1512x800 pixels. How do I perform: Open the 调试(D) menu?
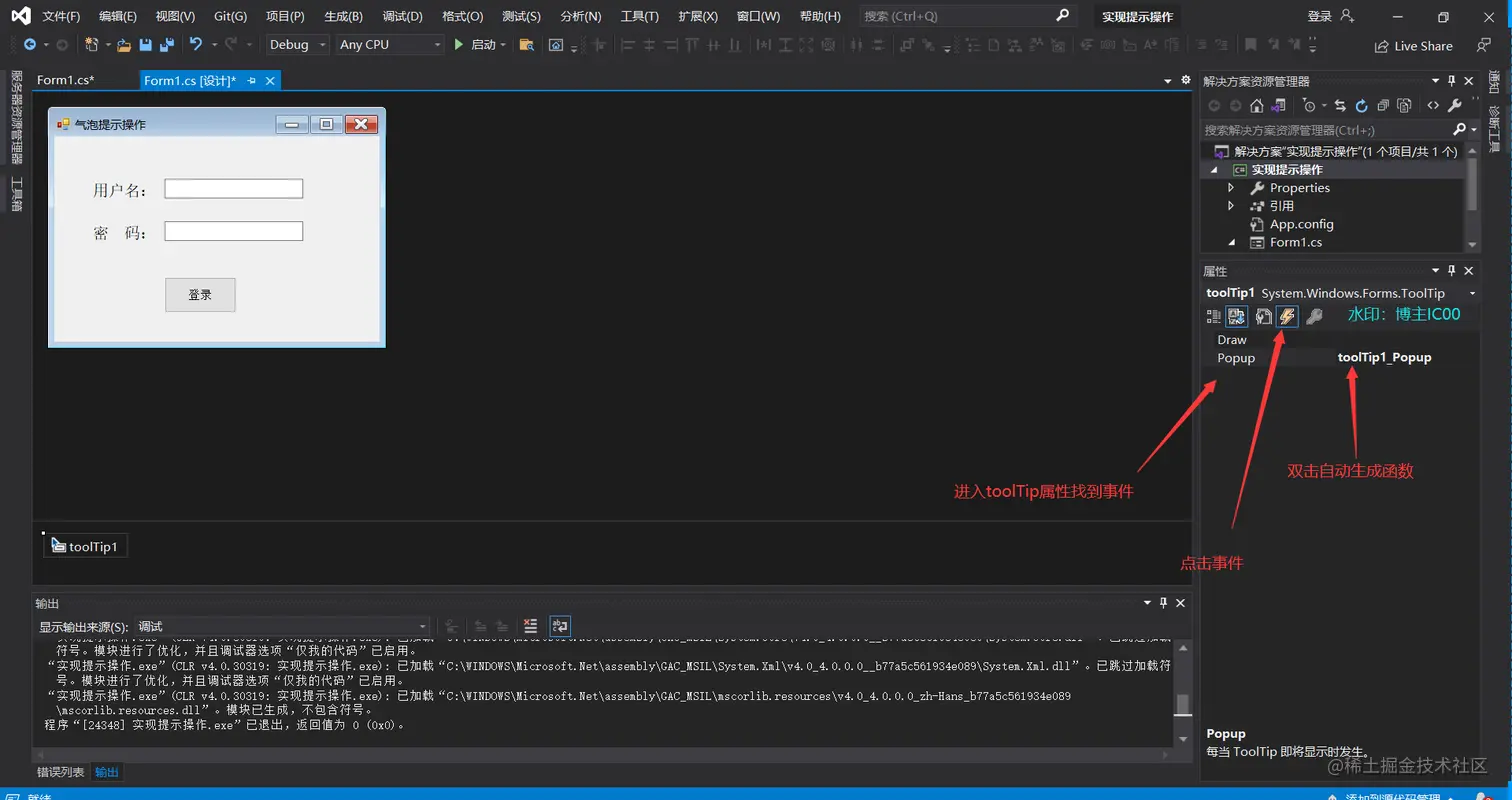coord(402,16)
